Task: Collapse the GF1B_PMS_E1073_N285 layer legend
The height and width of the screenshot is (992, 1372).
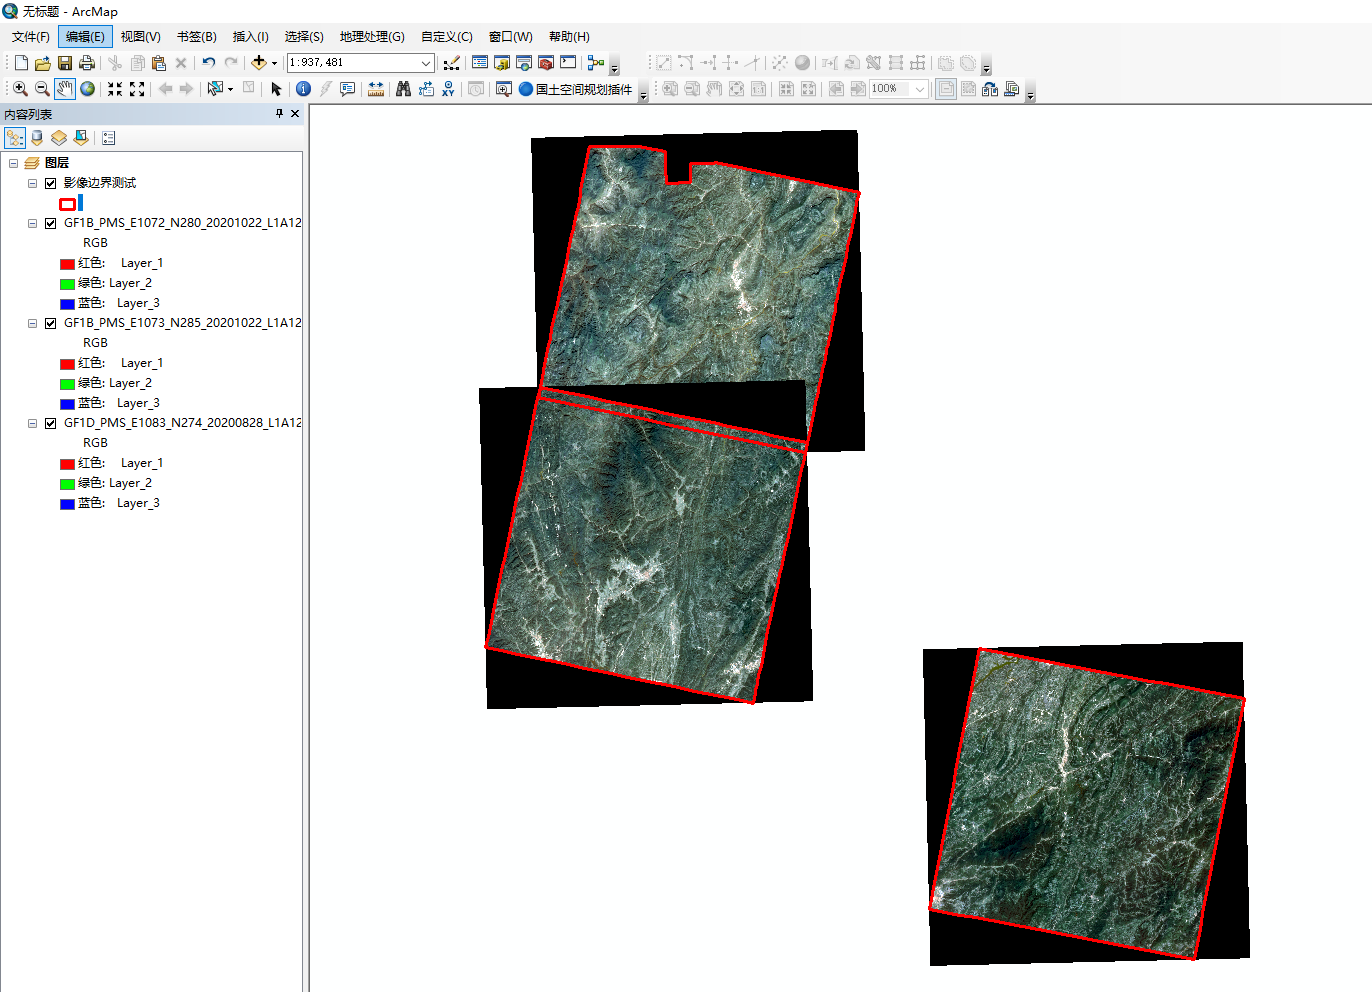Action: 32,323
